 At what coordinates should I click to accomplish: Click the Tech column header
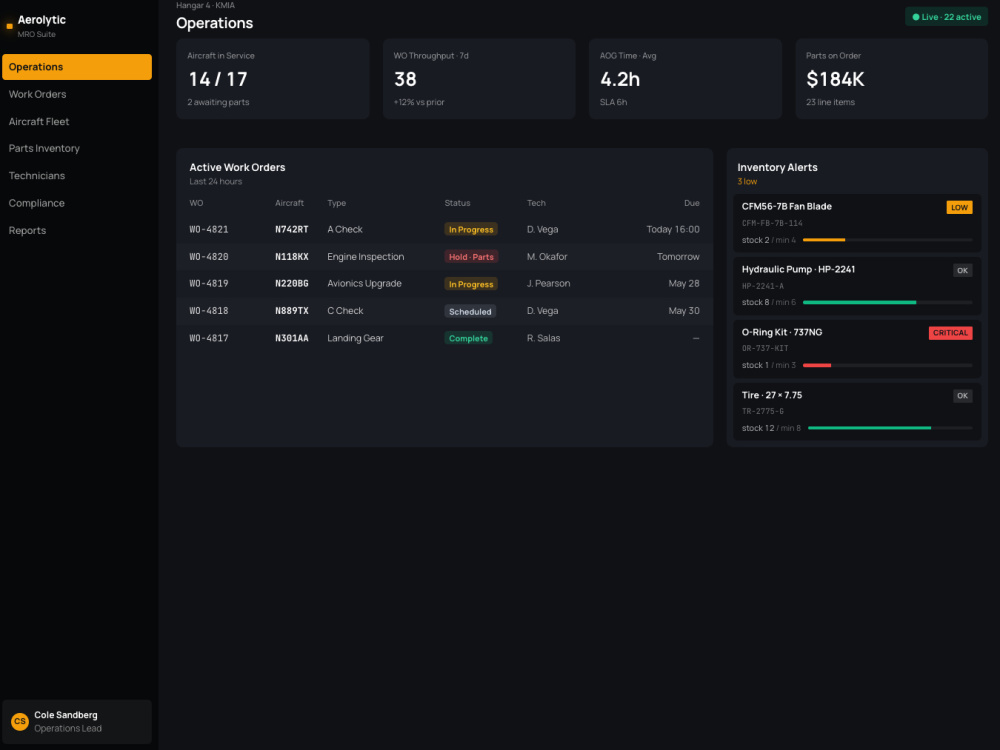click(x=536, y=203)
